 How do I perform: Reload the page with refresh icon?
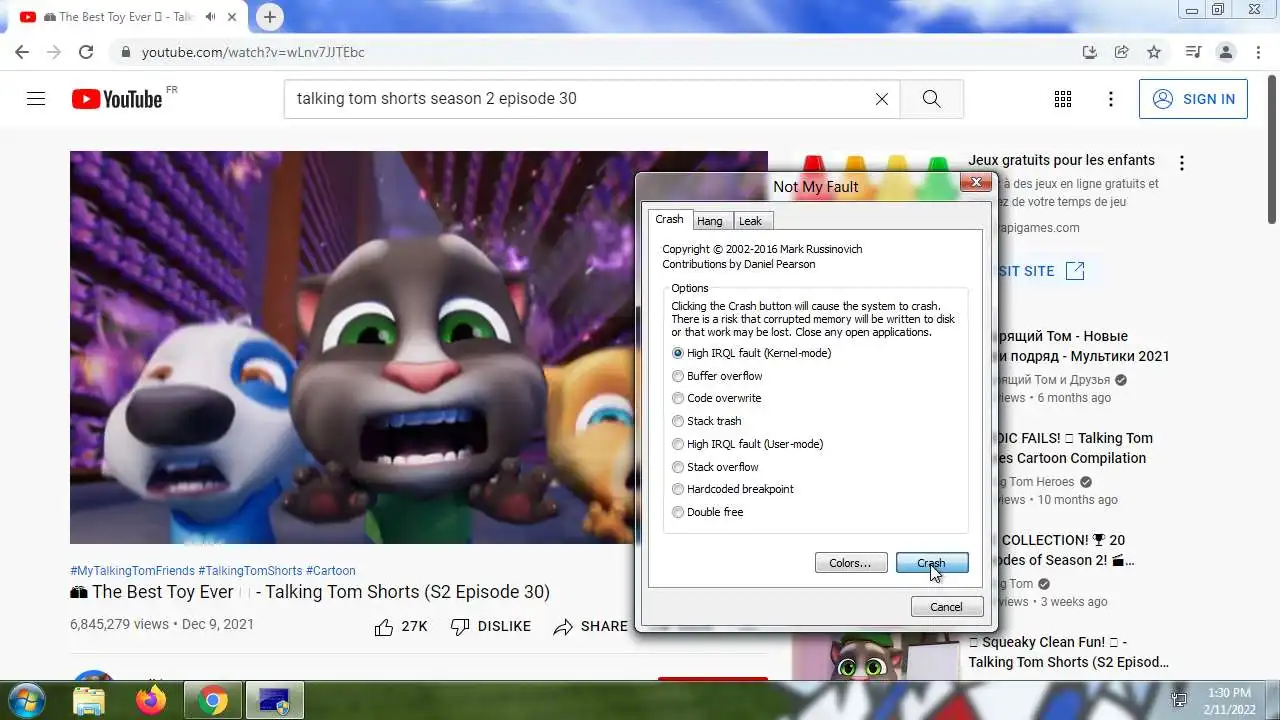click(86, 52)
